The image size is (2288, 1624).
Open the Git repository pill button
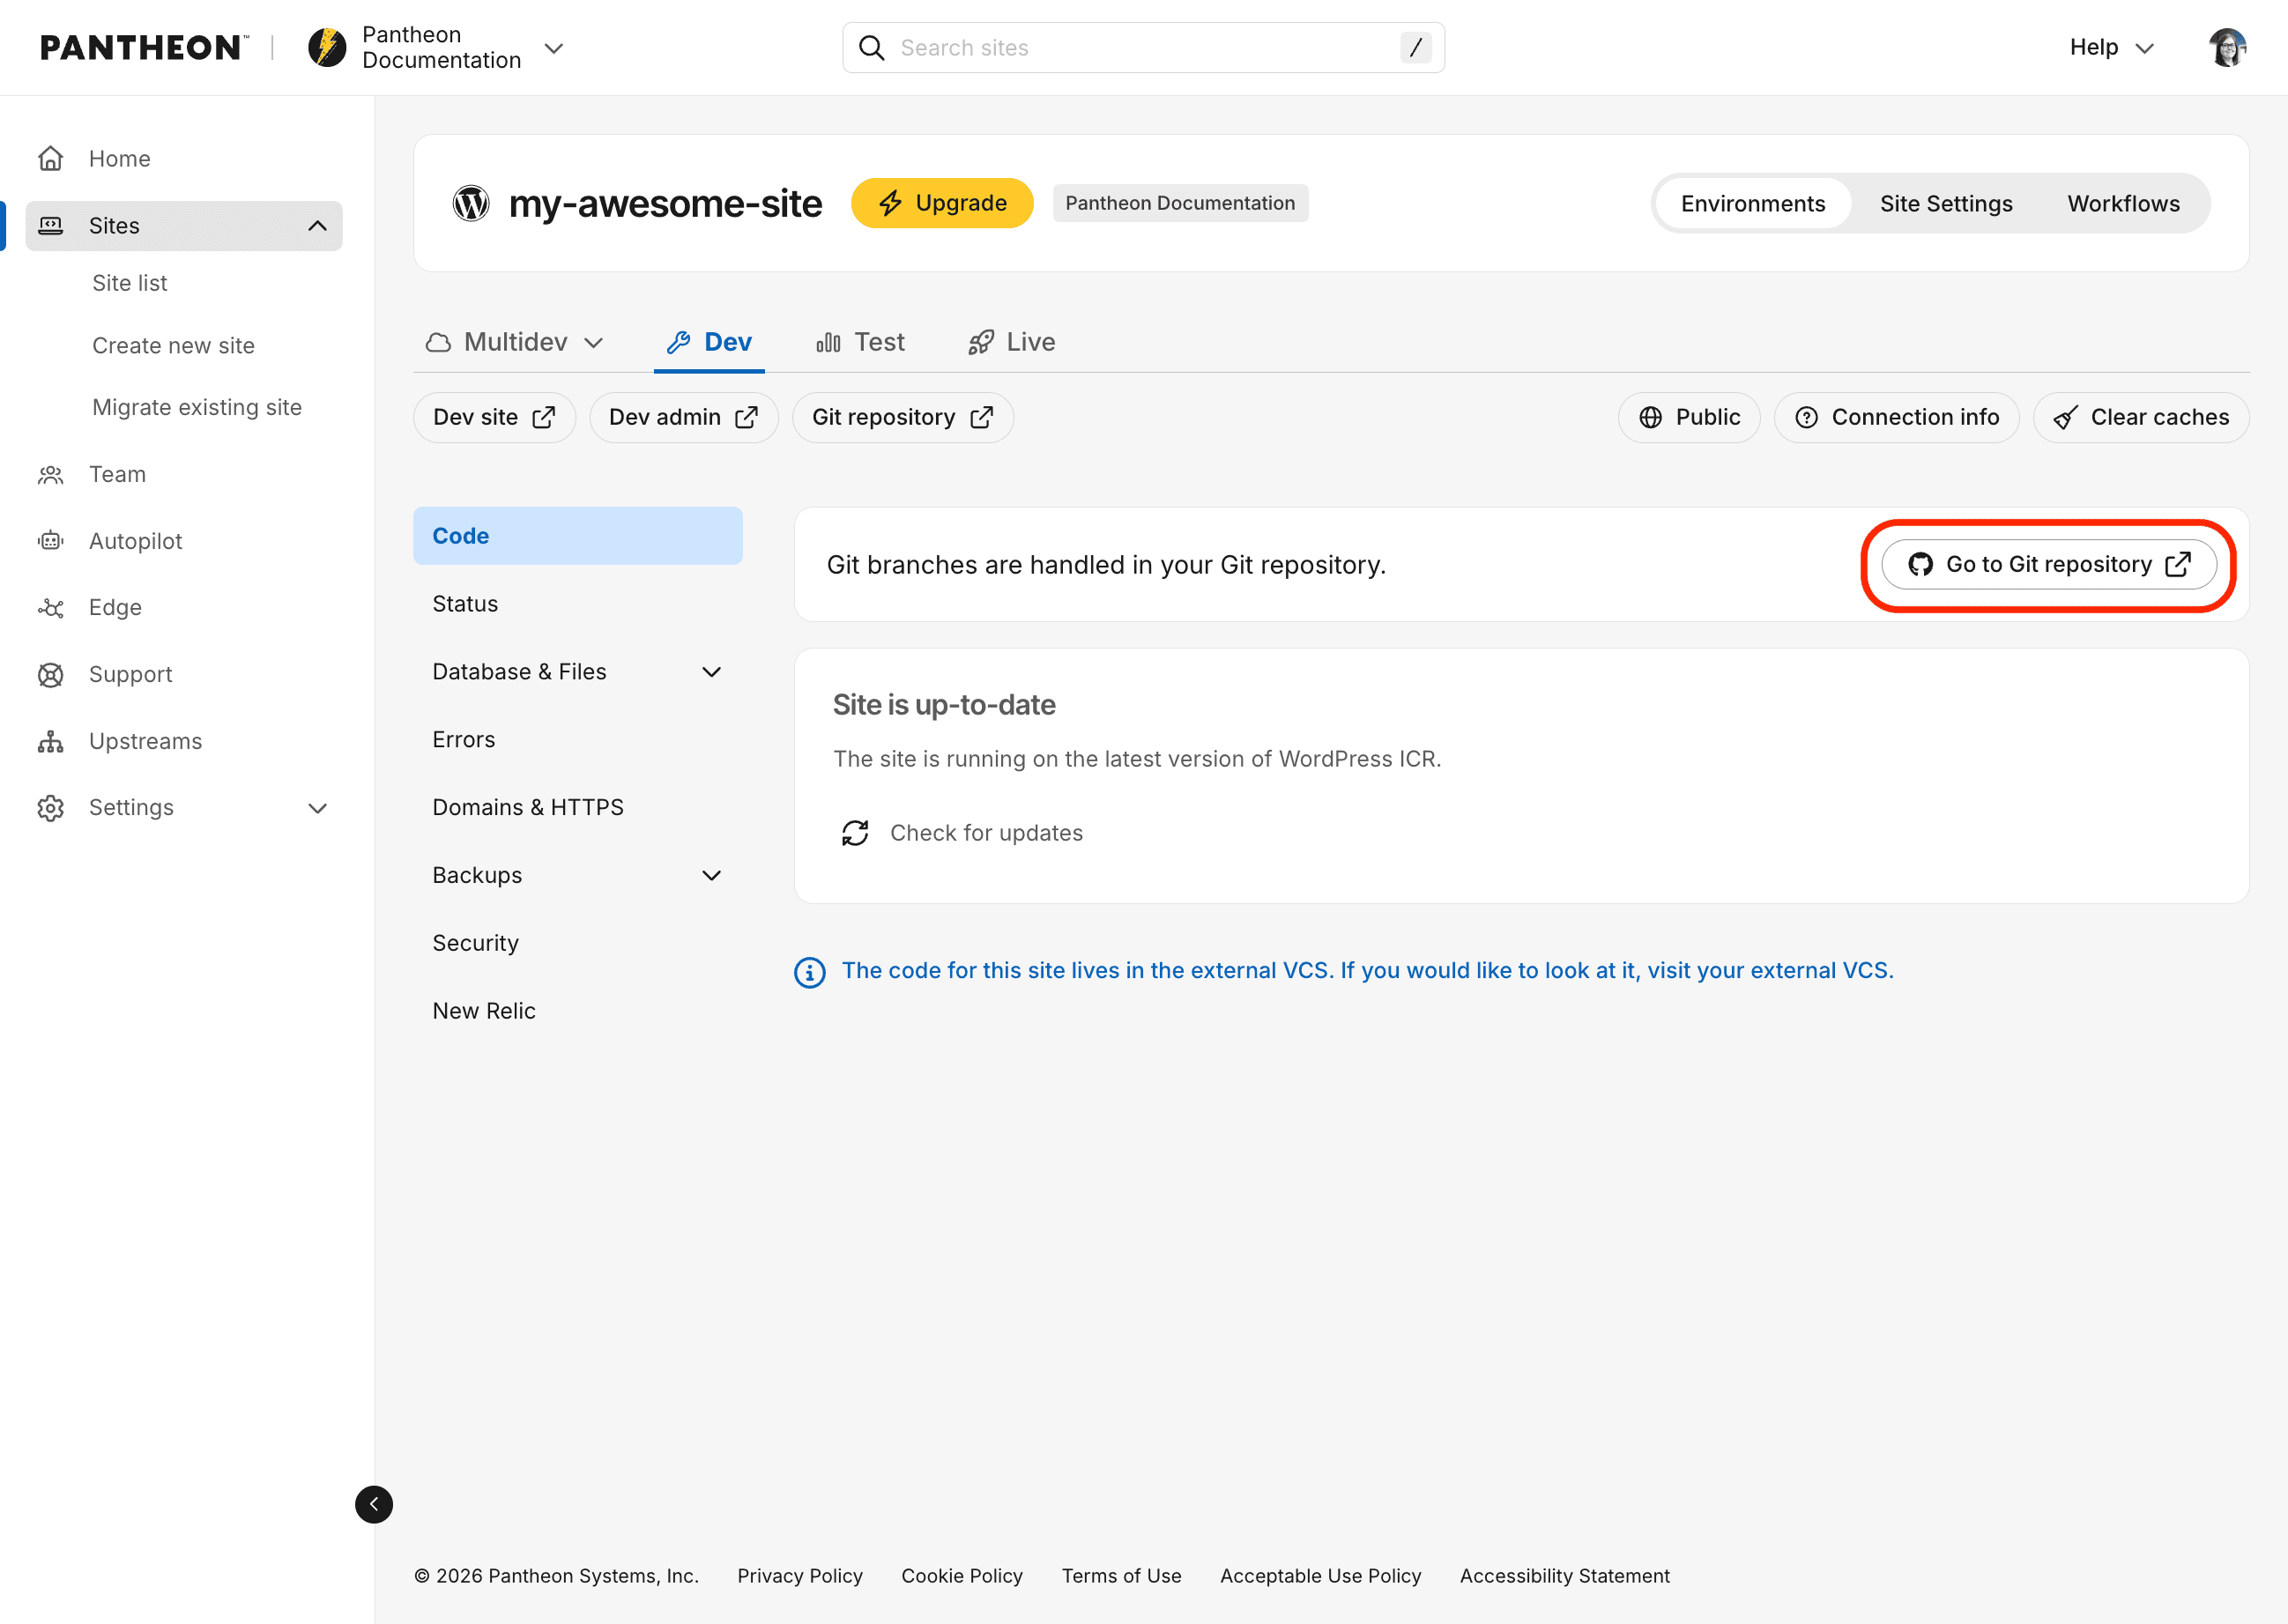[x=903, y=418]
